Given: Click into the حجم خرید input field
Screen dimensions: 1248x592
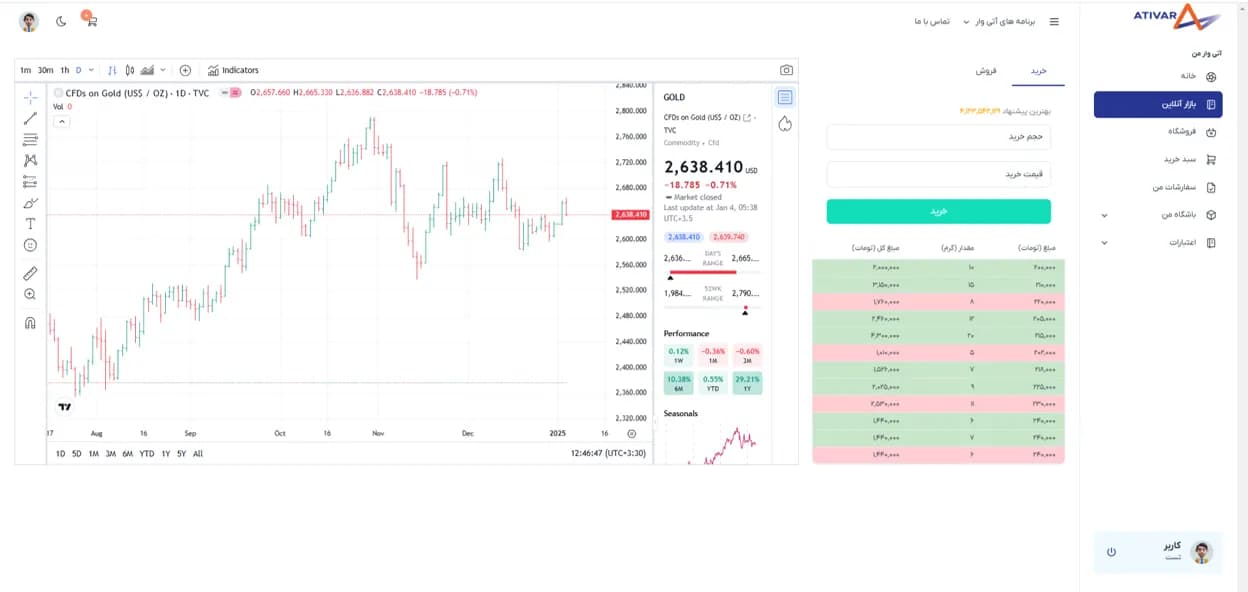Looking at the screenshot, I should pyautogui.click(x=938, y=137).
